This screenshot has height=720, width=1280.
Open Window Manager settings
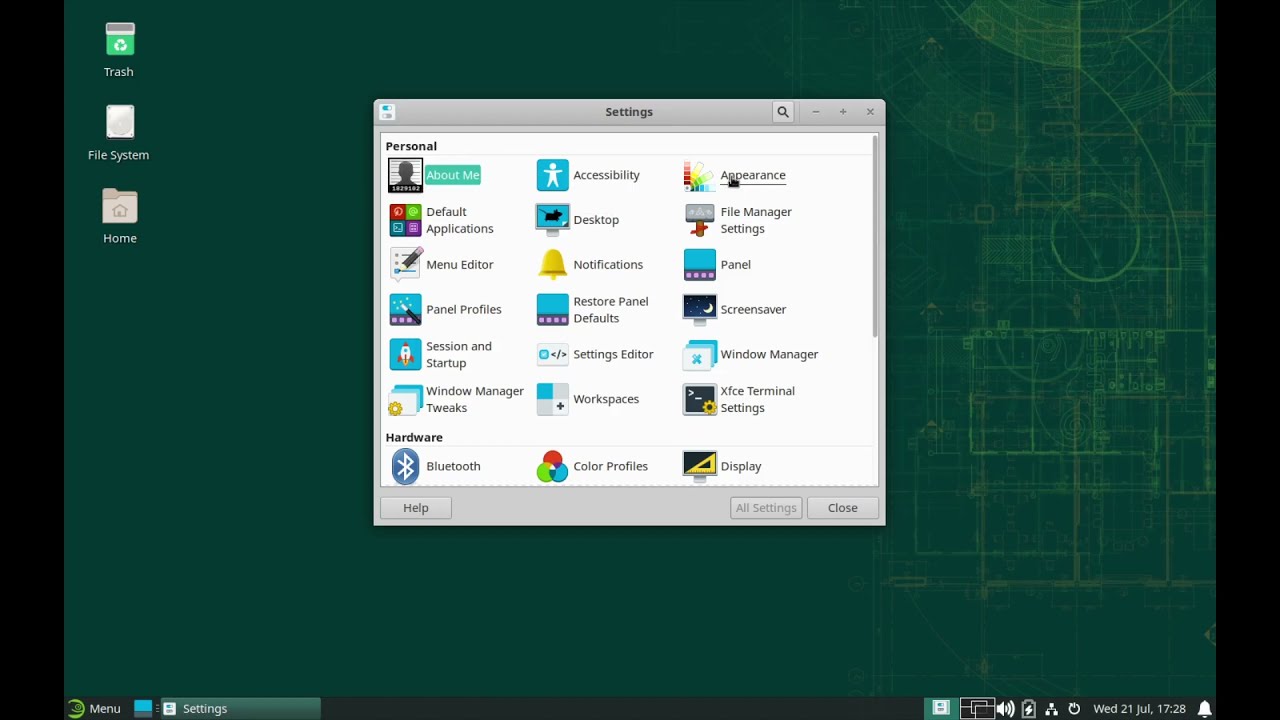coord(751,355)
